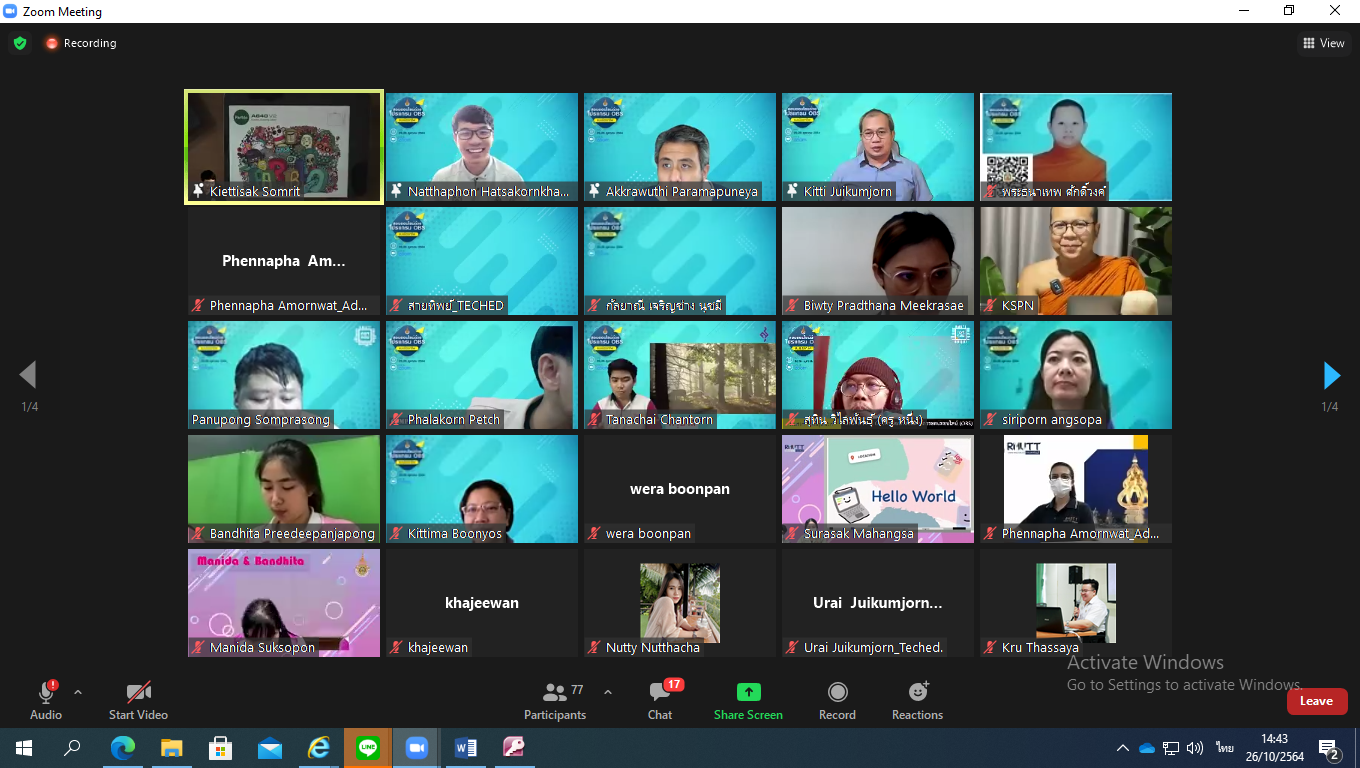The height and width of the screenshot is (768, 1360).
Task: Select Urai Juikumjorn_Teched tile
Action: click(878, 603)
